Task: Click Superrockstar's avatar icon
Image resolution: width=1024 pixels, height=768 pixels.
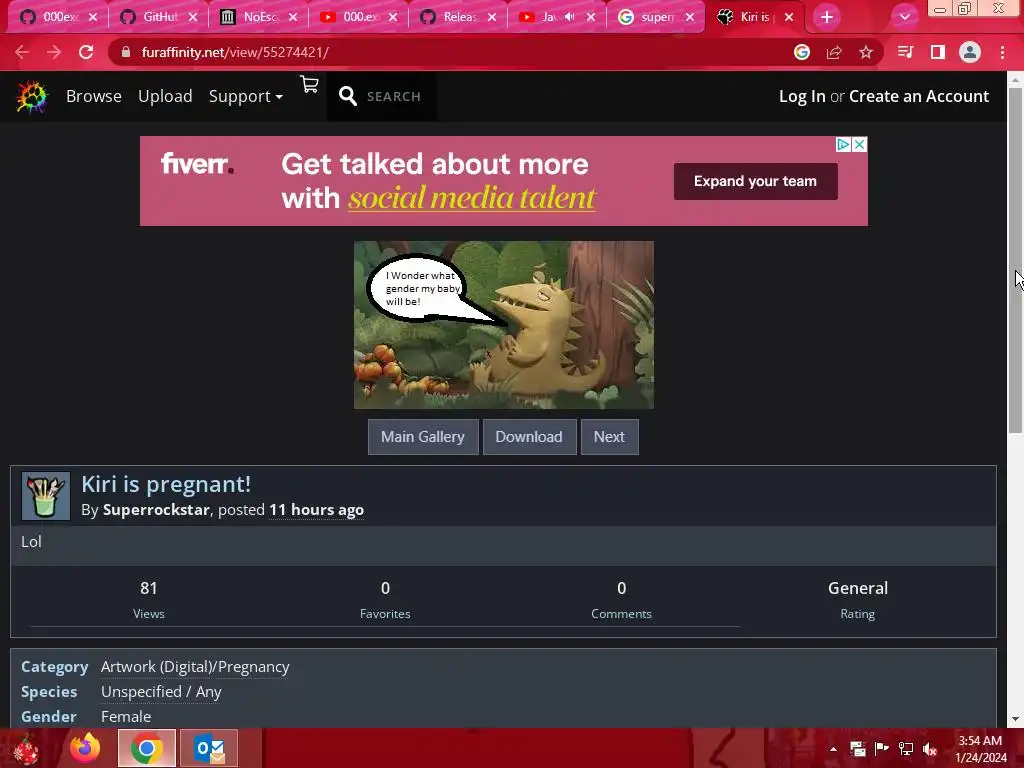Action: [x=46, y=496]
